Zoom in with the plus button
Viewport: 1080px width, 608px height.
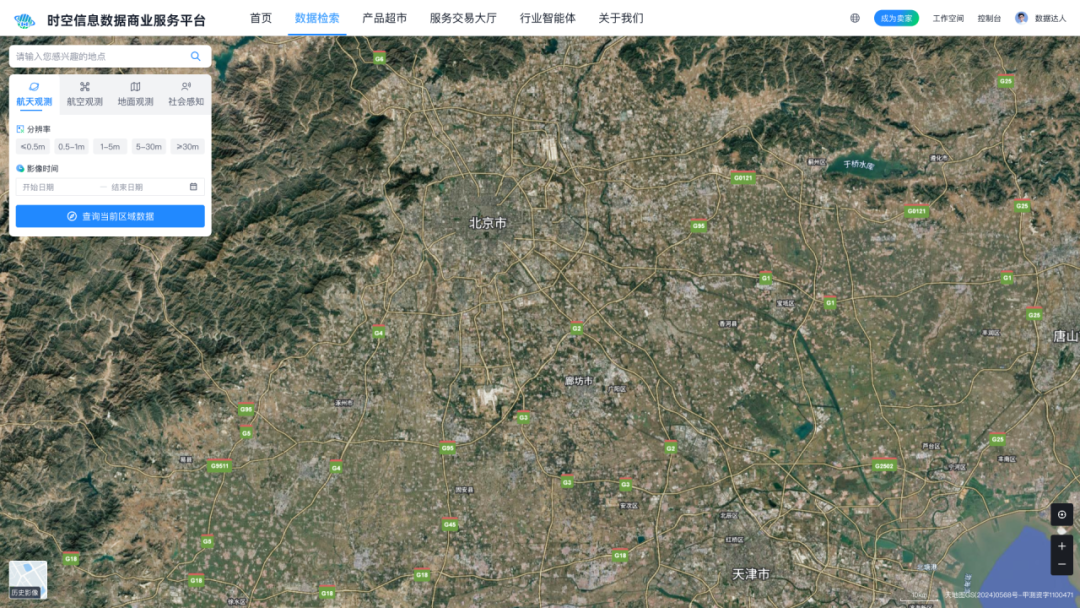pos(1062,546)
